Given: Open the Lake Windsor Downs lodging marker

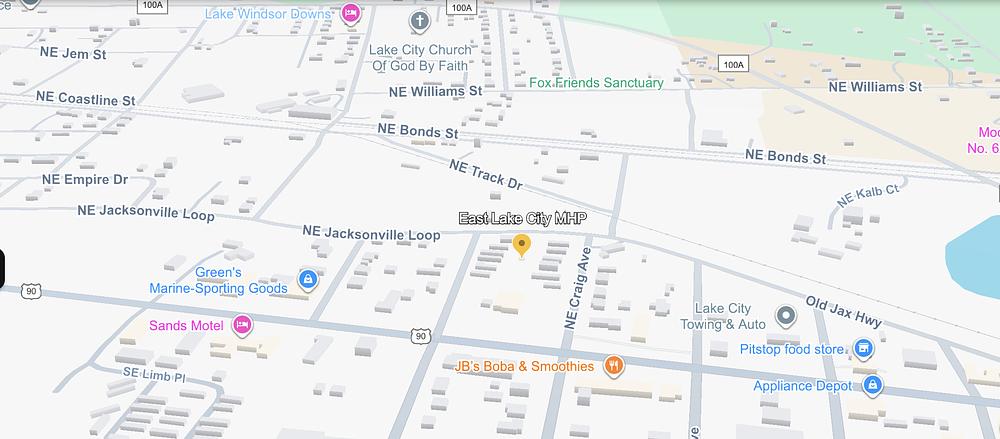Looking at the screenshot, I should [x=350, y=13].
